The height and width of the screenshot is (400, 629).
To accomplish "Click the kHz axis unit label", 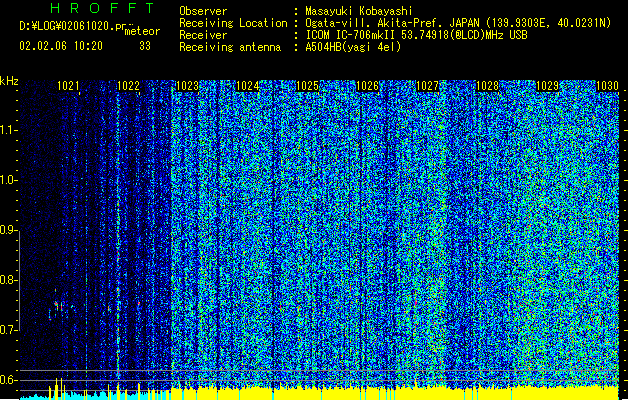I will (9, 81).
